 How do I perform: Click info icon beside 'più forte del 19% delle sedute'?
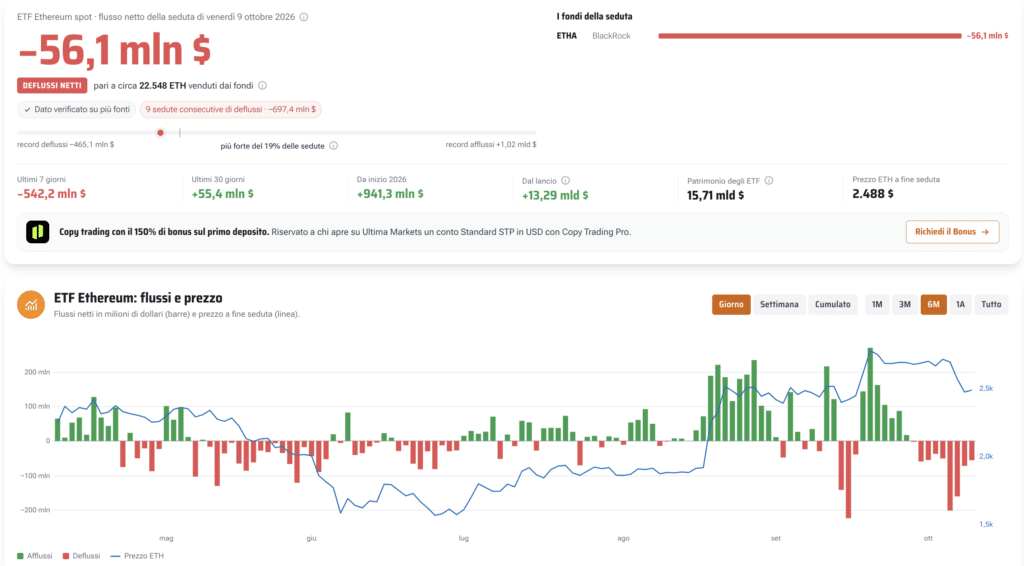[334, 146]
